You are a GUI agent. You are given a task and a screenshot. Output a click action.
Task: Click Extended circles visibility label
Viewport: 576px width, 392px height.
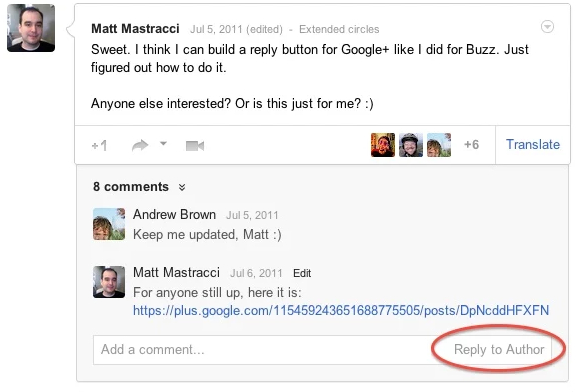(339, 29)
